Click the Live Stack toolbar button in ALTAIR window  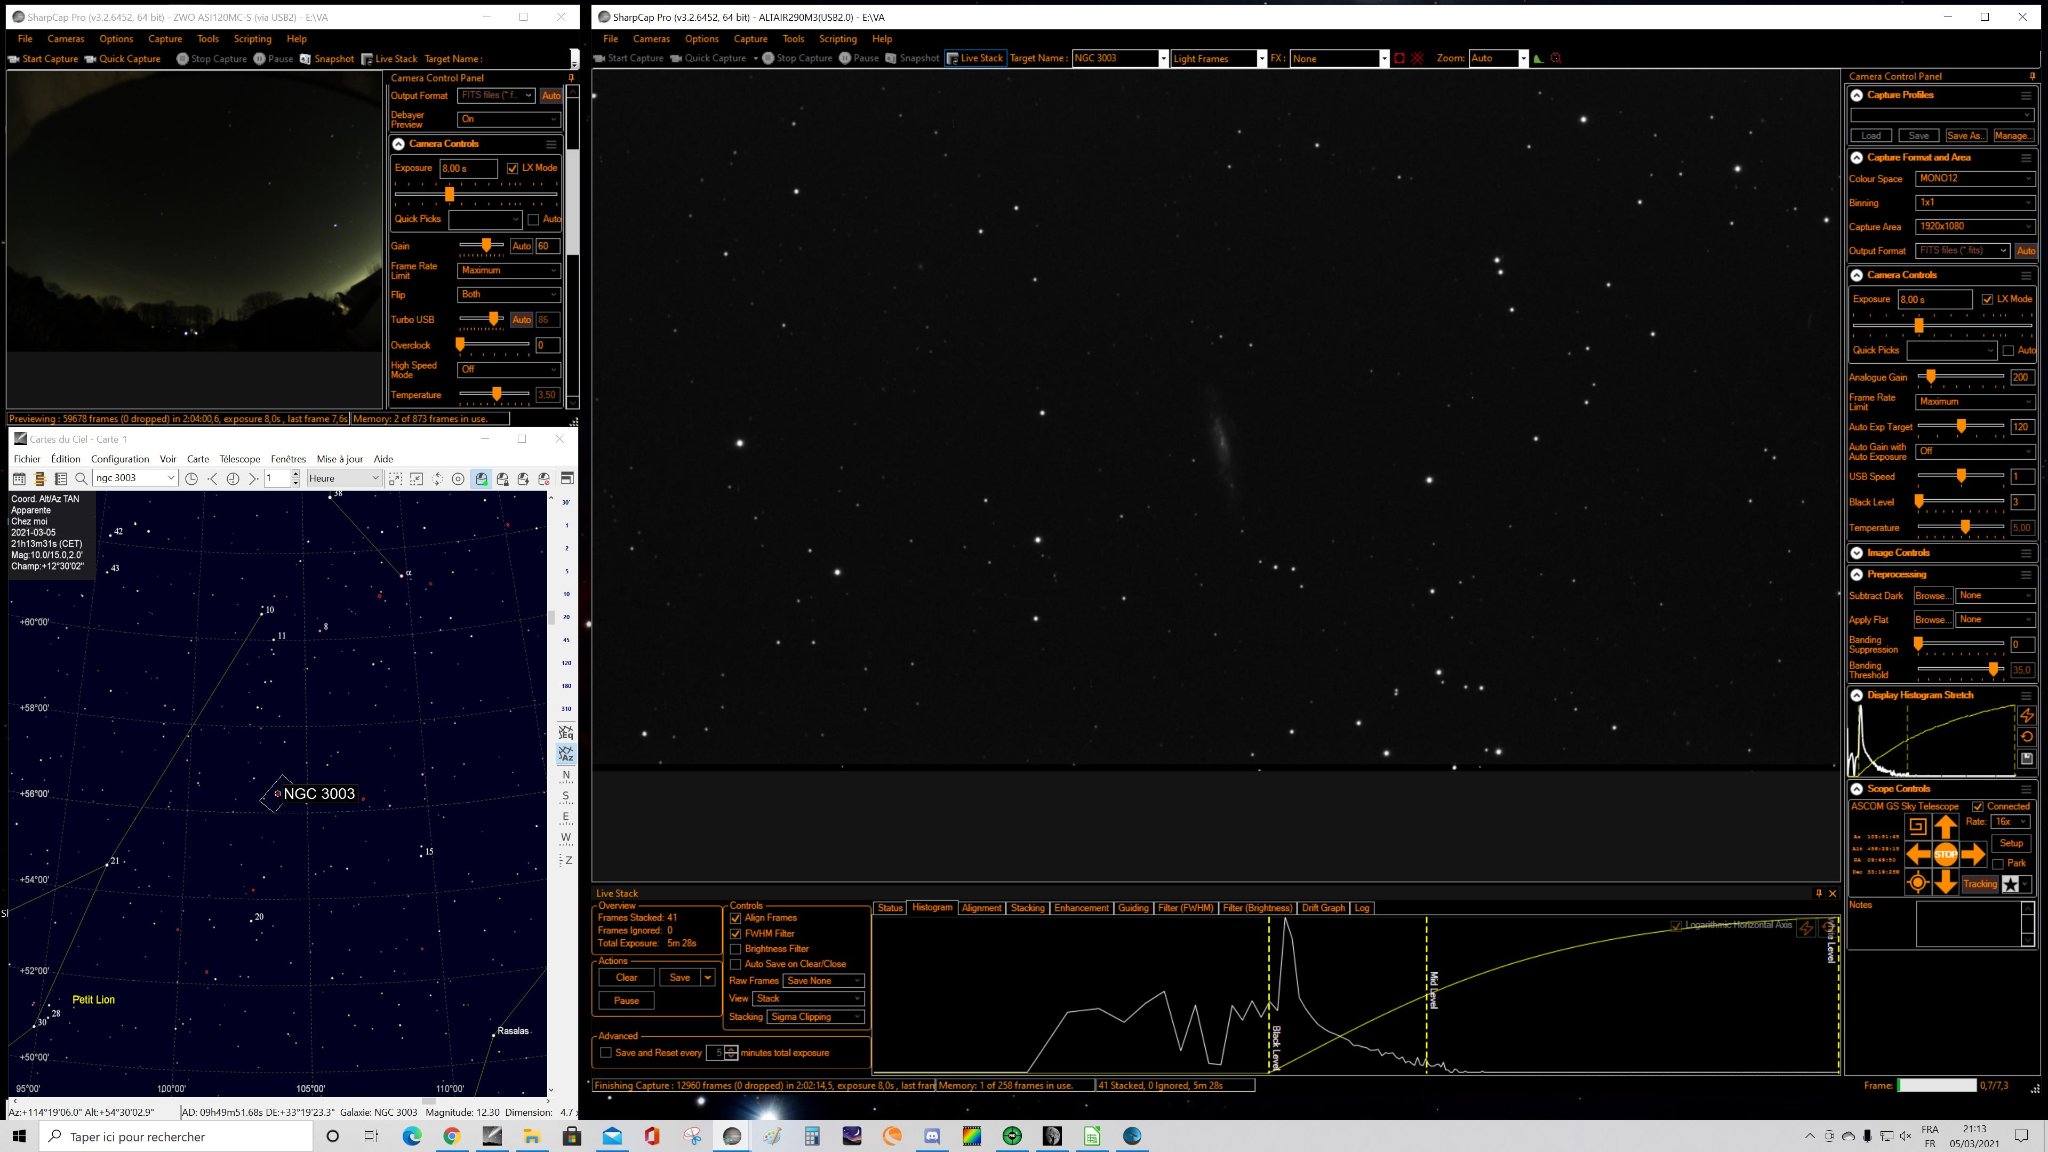coord(974,58)
